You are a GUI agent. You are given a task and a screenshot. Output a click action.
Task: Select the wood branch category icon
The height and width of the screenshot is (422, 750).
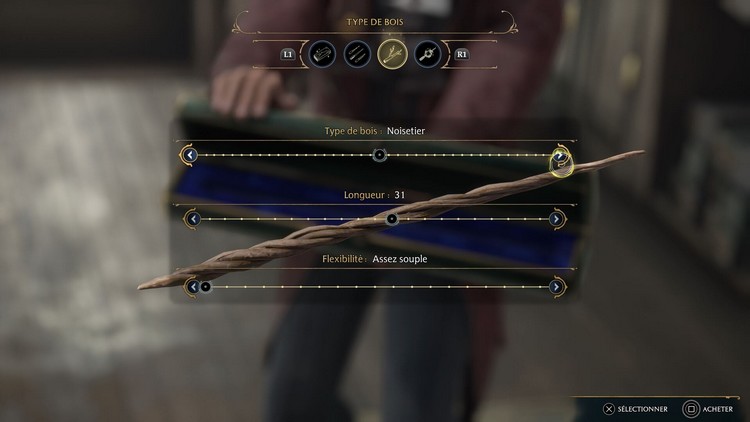[392, 54]
